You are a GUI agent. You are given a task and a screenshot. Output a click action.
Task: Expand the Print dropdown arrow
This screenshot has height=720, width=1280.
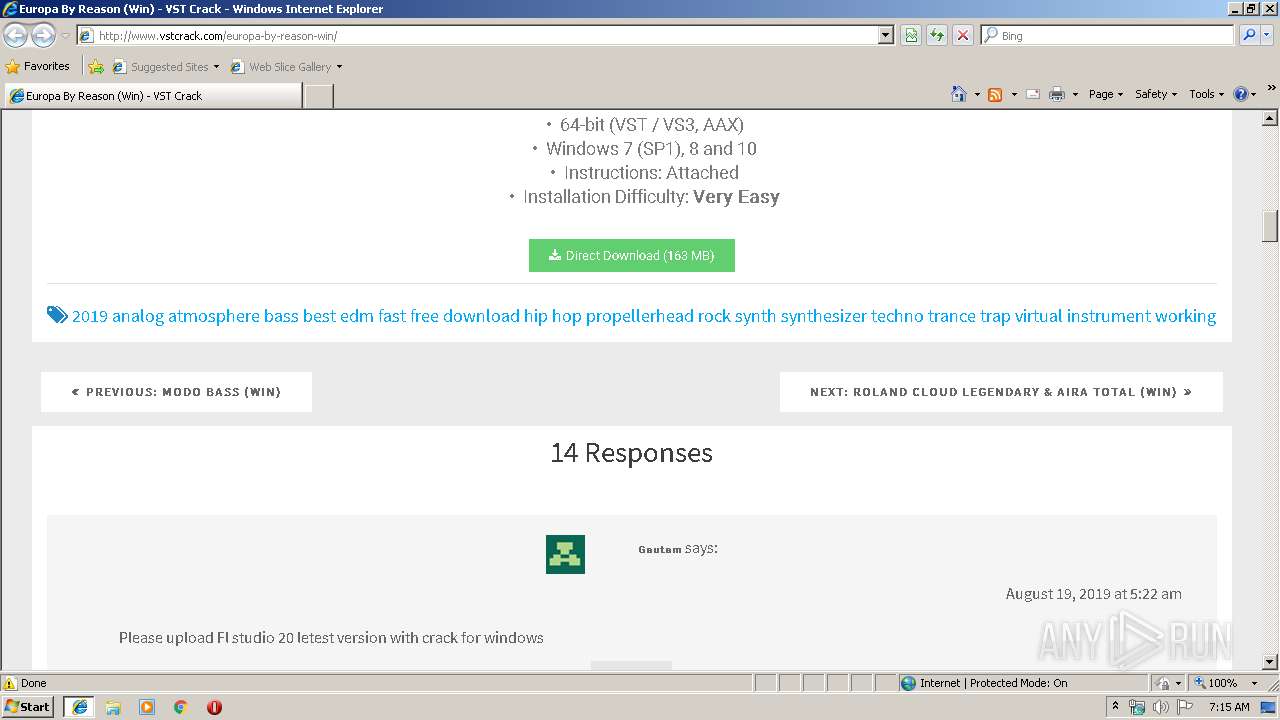pos(1076,94)
